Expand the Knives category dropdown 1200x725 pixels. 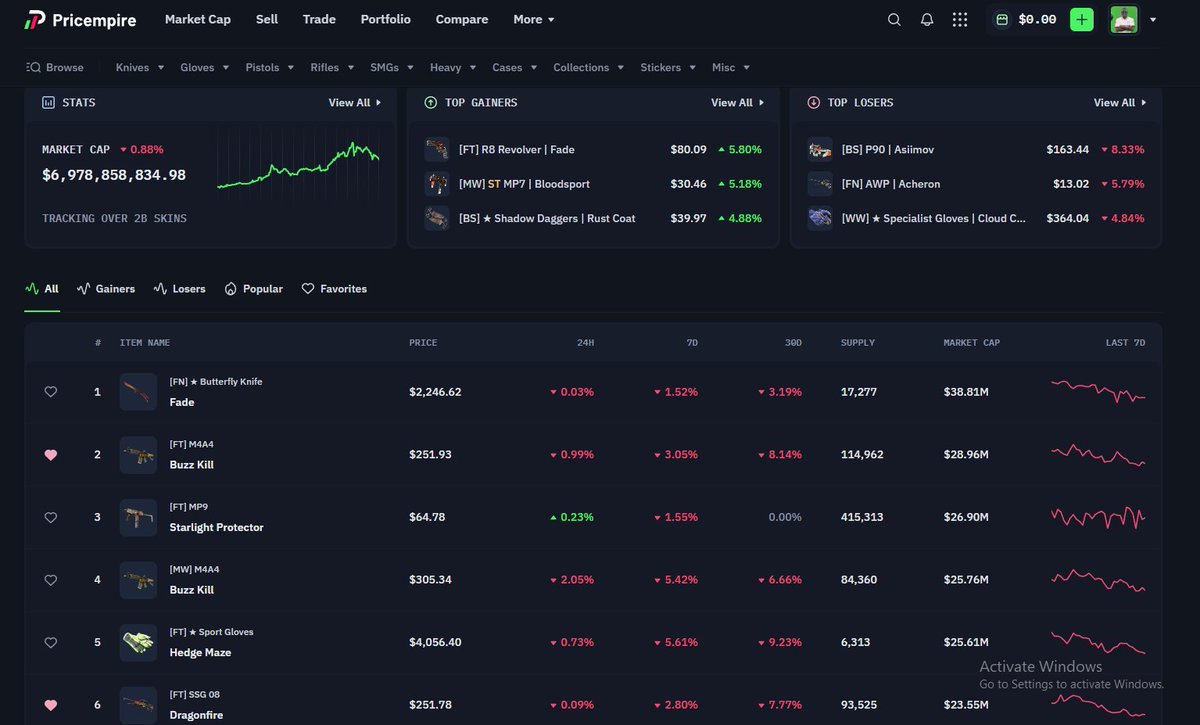click(138, 68)
